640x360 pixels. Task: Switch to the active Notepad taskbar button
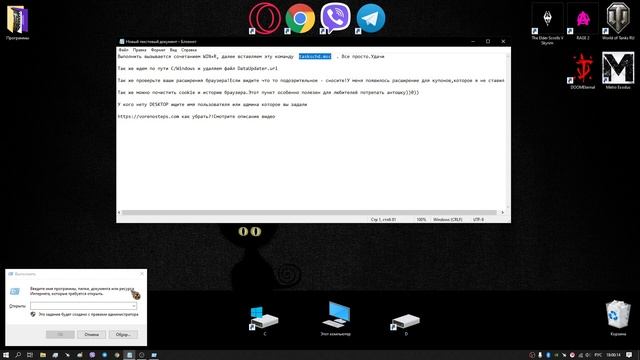pyautogui.click(x=129, y=355)
